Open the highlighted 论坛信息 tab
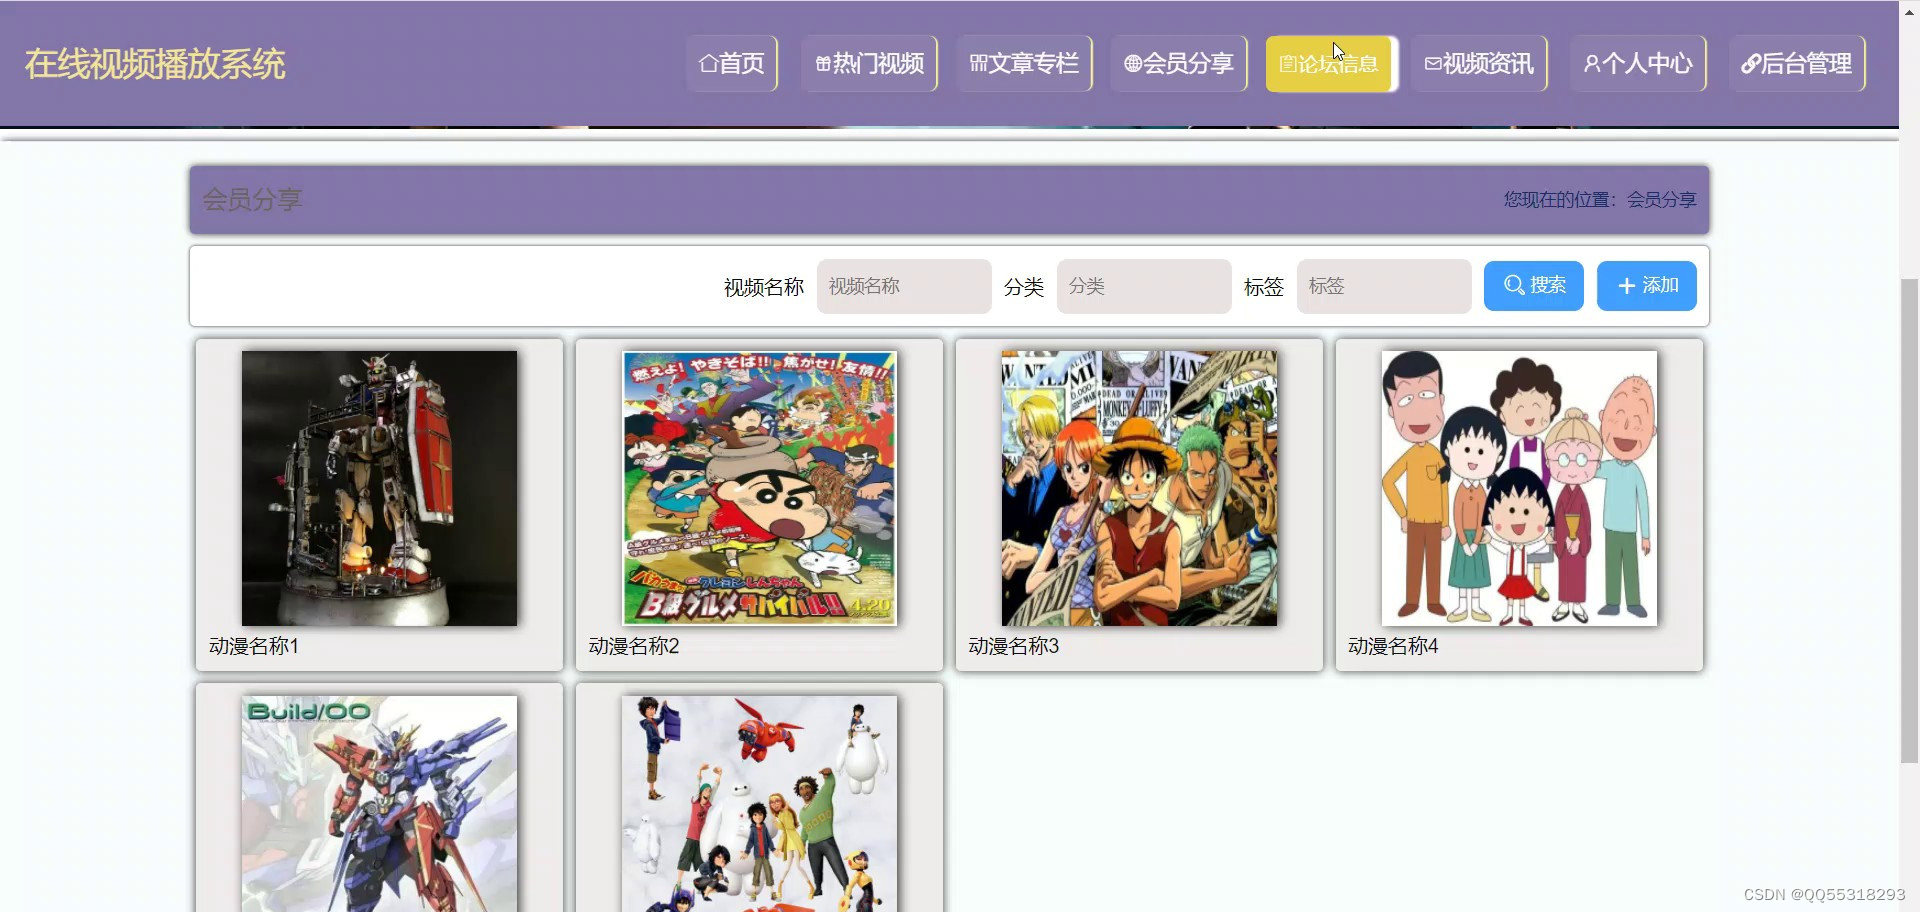1920x912 pixels. pos(1330,64)
